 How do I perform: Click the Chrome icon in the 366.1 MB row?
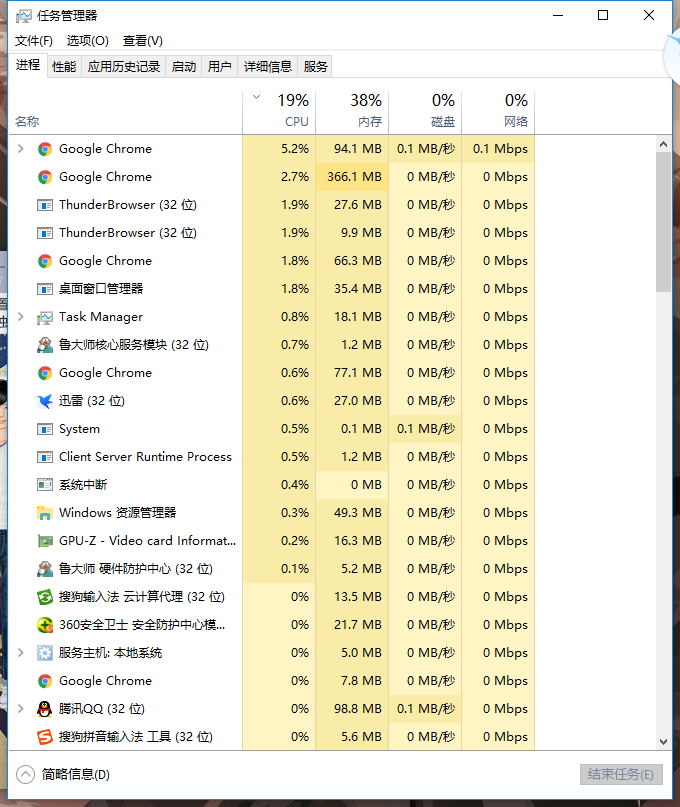pos(45,177)
